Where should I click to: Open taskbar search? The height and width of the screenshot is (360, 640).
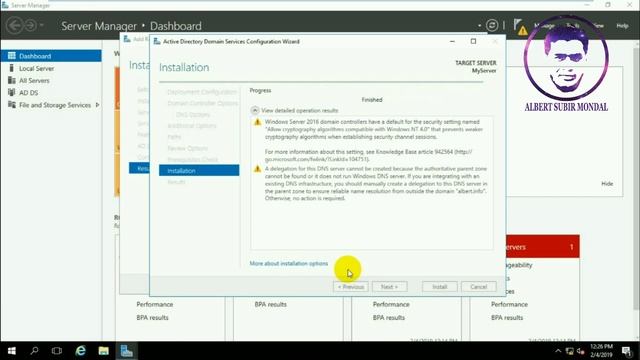coord(34,351)
